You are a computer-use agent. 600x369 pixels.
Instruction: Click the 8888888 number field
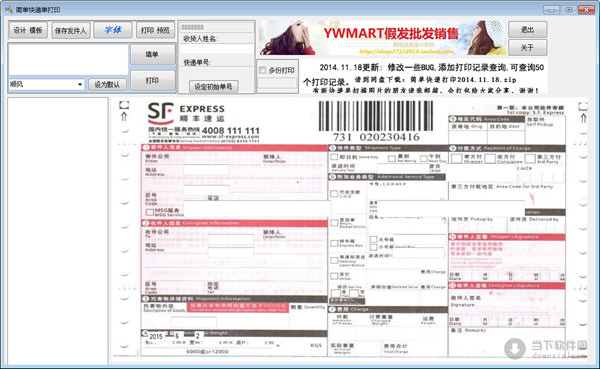(x=217, y=27)
